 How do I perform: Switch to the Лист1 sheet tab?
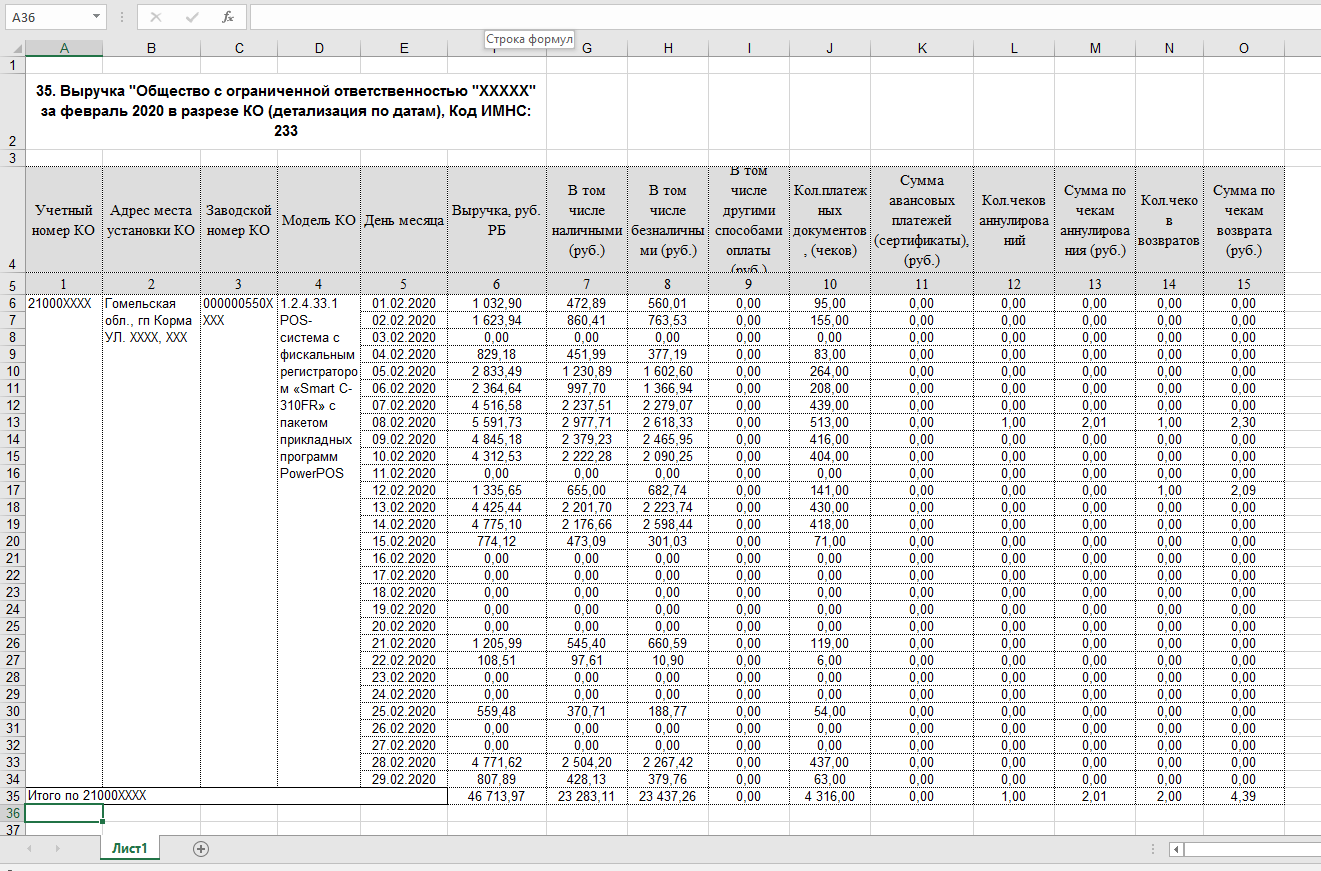130,848
